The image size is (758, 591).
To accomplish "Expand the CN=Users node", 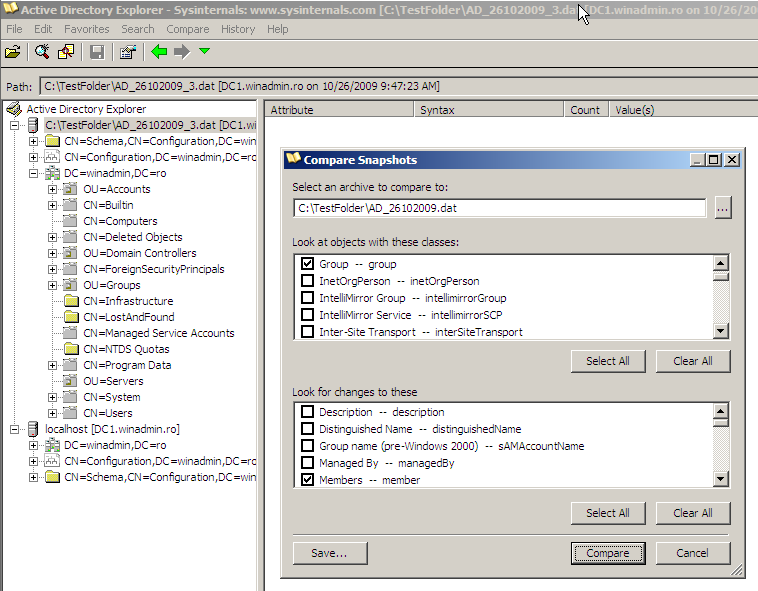I will tap(52, 413).
